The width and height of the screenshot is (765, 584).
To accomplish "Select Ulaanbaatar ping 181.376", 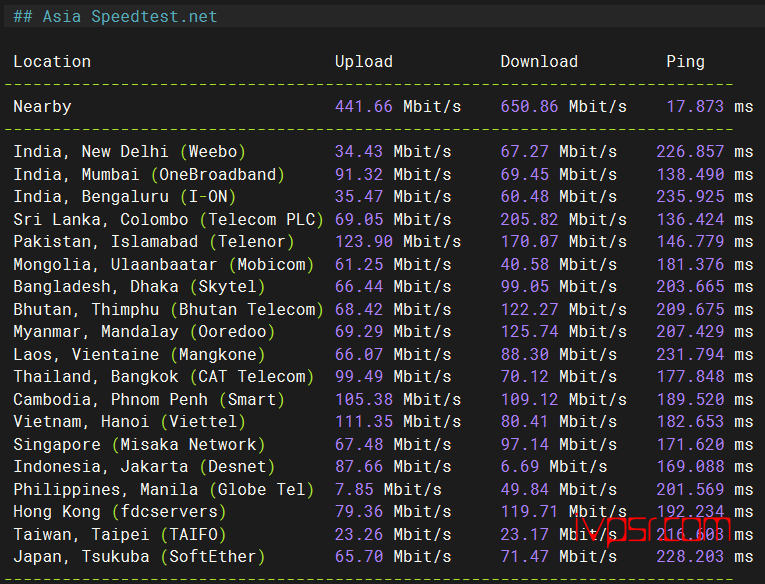I will [690, 264].
